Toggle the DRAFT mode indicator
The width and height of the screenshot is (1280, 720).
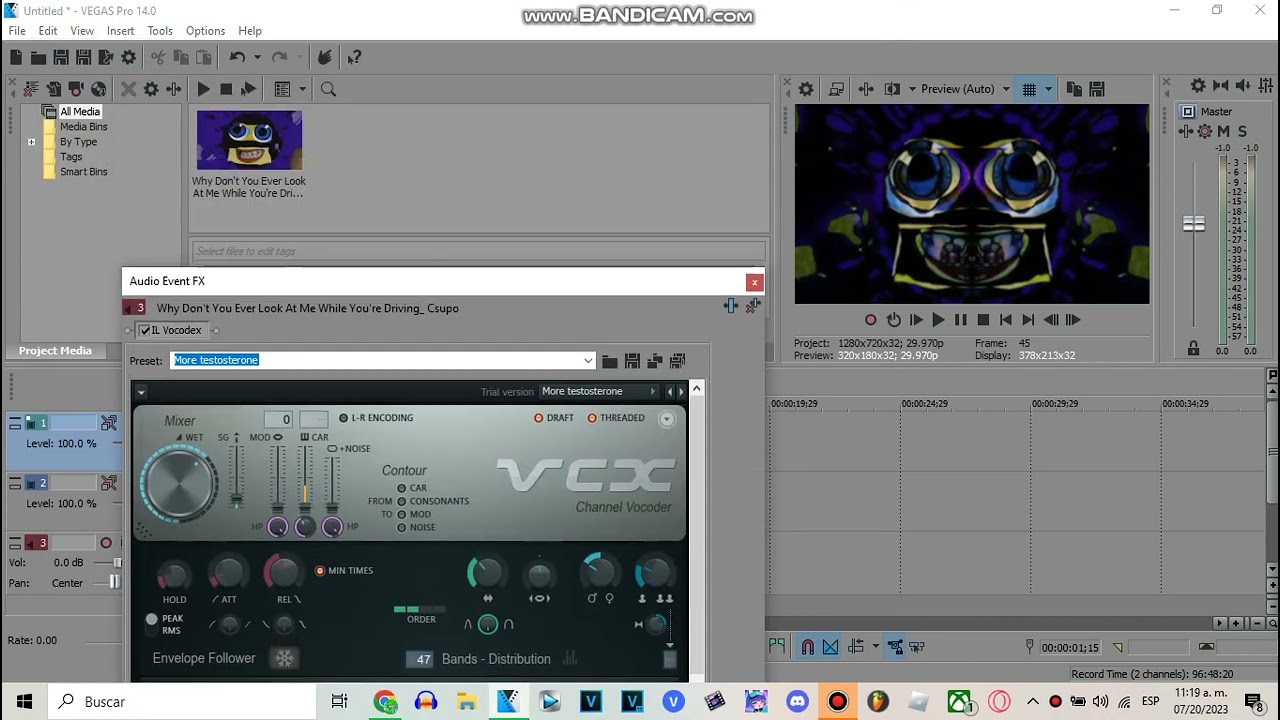[554, 418]
